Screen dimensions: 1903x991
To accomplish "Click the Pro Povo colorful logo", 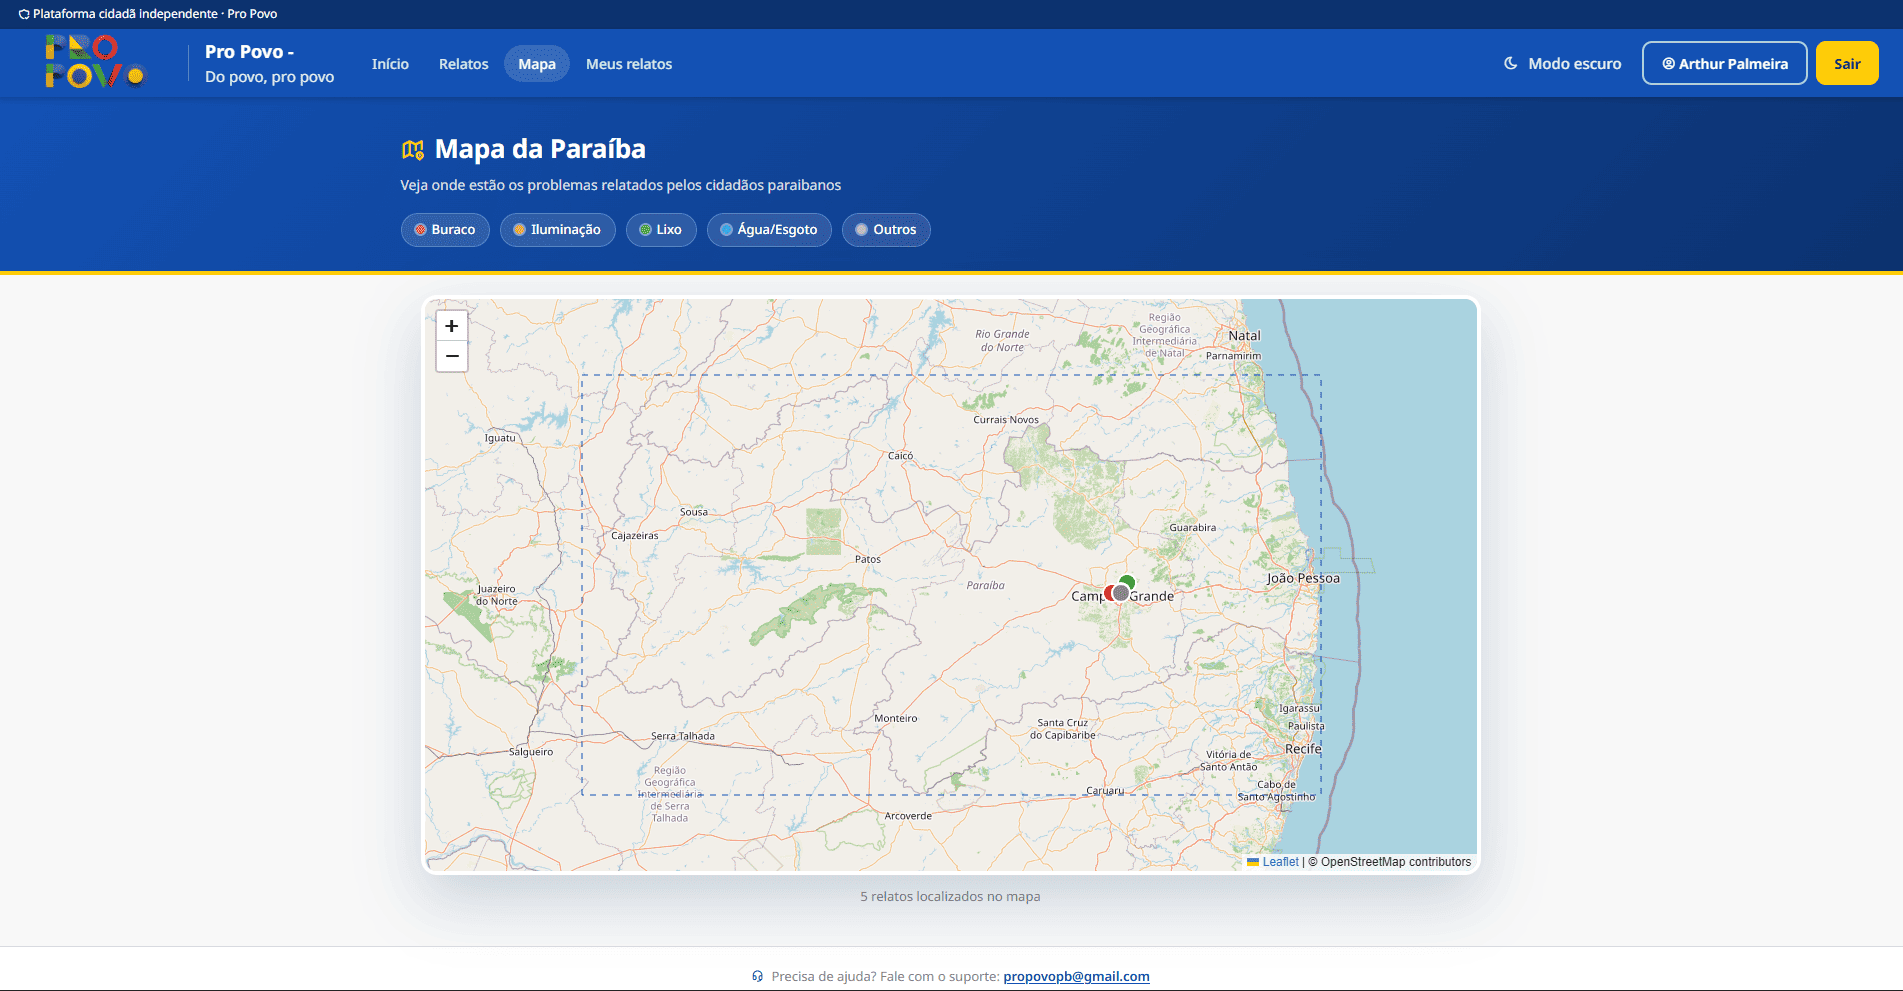I will pyautogui.click(x=95, y=62).
